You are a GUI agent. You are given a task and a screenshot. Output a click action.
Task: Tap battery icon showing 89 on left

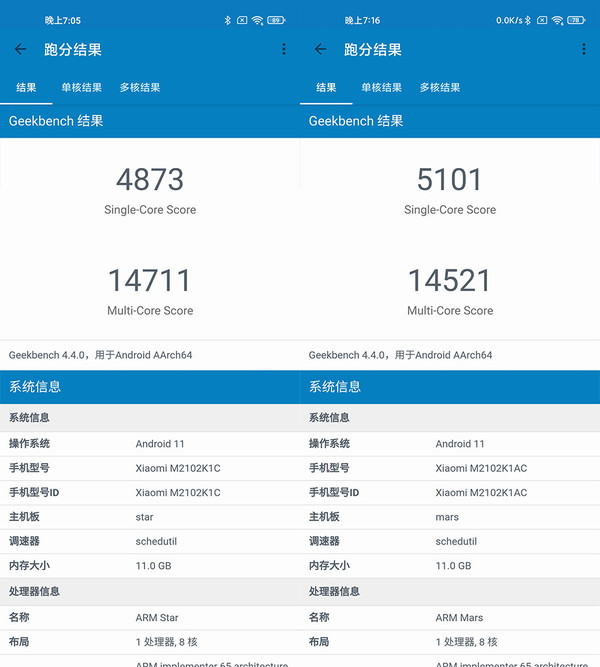tap(276, 20)
